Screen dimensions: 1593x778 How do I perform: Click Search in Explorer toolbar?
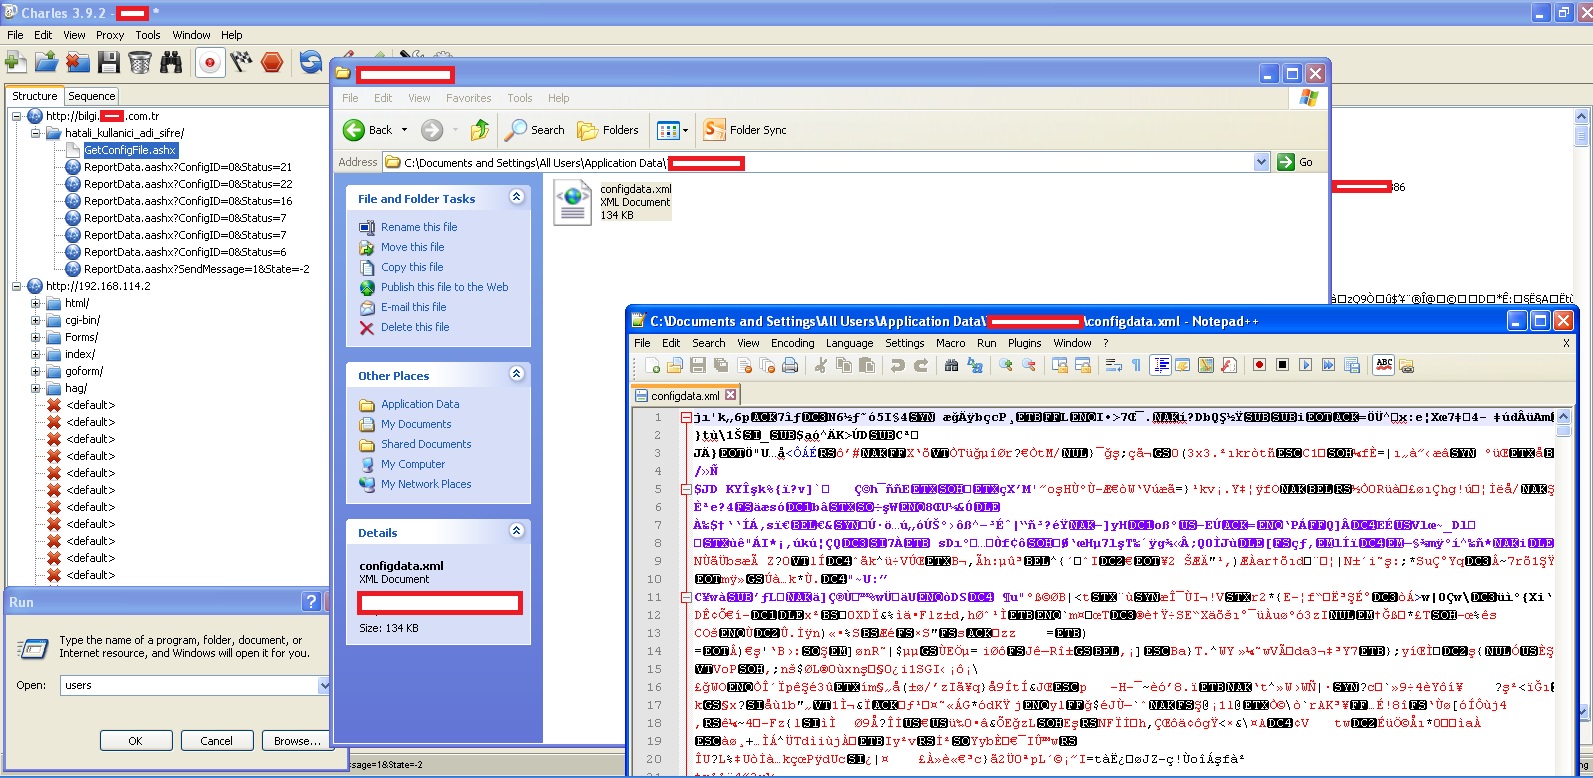pos(535,130)
